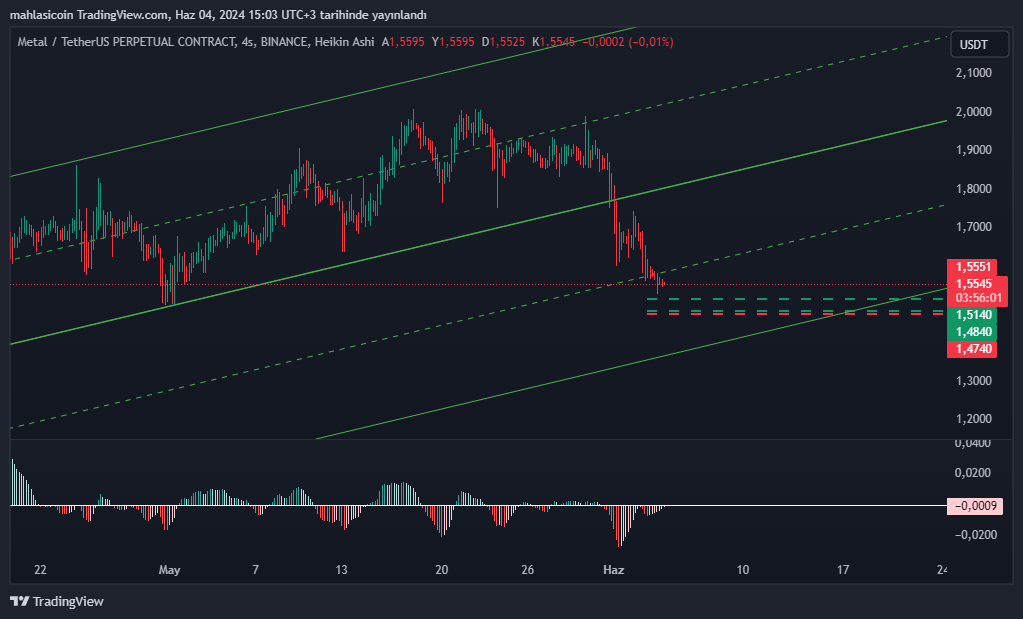Select the -0,0009 indicator value label

[x=975, y=506]
